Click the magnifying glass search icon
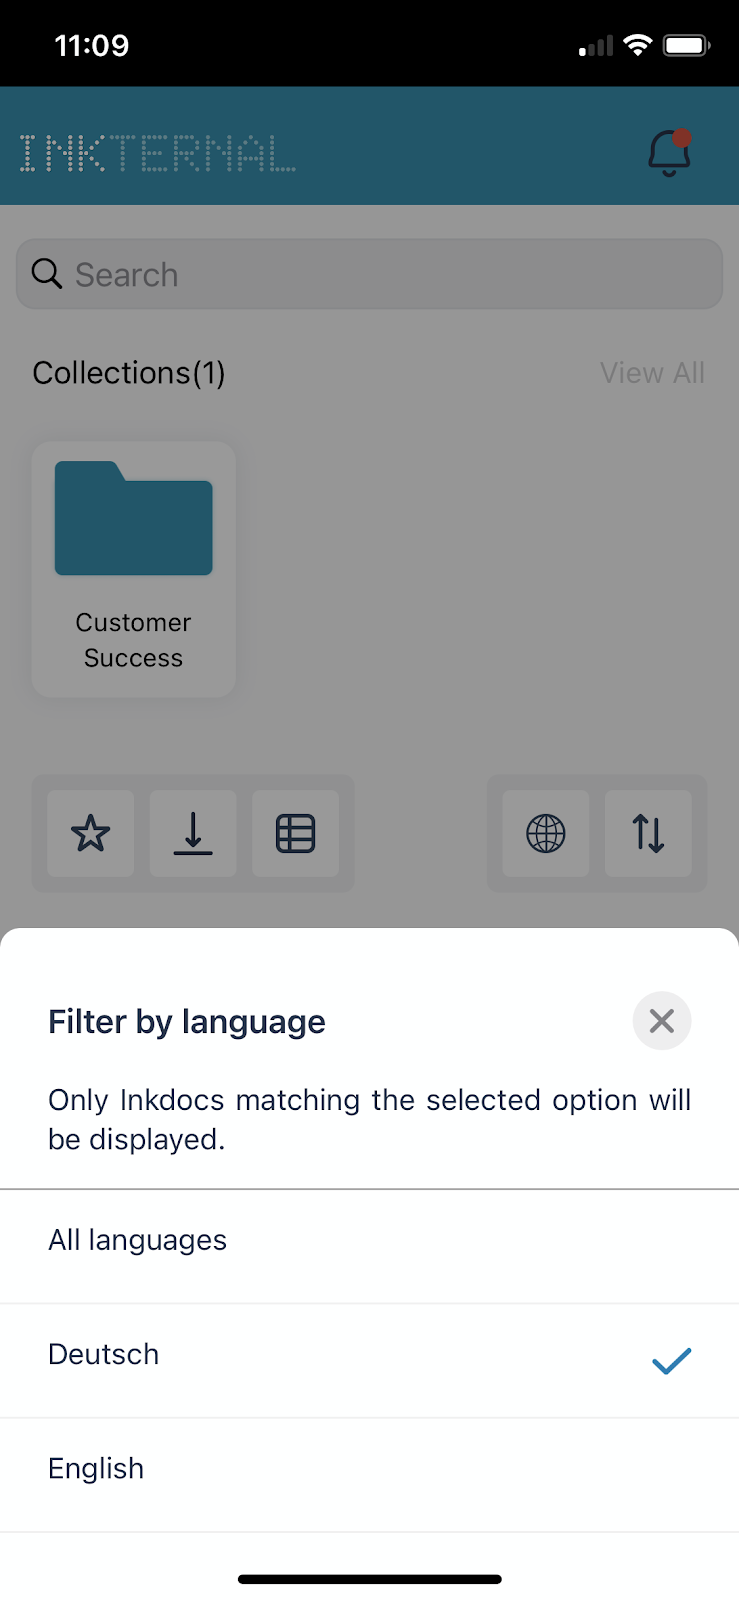Screen dimensions: 739x1600 click(47, 273)
